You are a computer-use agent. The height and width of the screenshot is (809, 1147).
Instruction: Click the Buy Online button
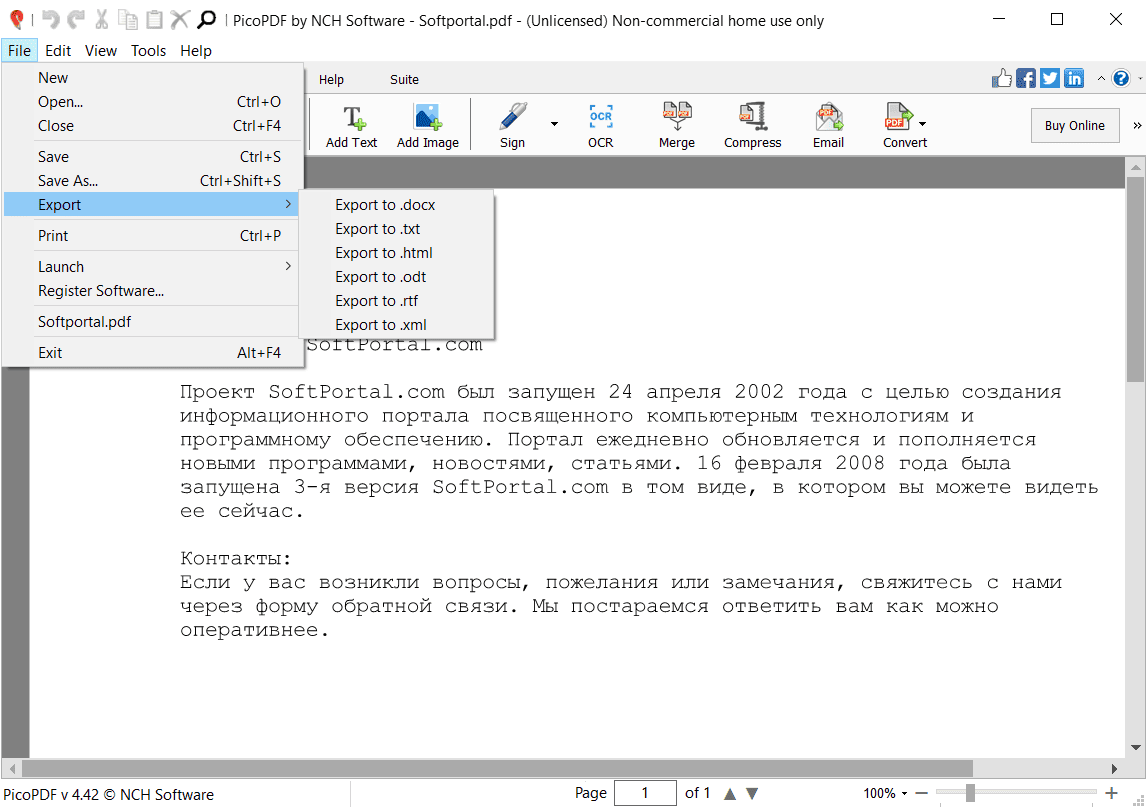coord(1075,125)
